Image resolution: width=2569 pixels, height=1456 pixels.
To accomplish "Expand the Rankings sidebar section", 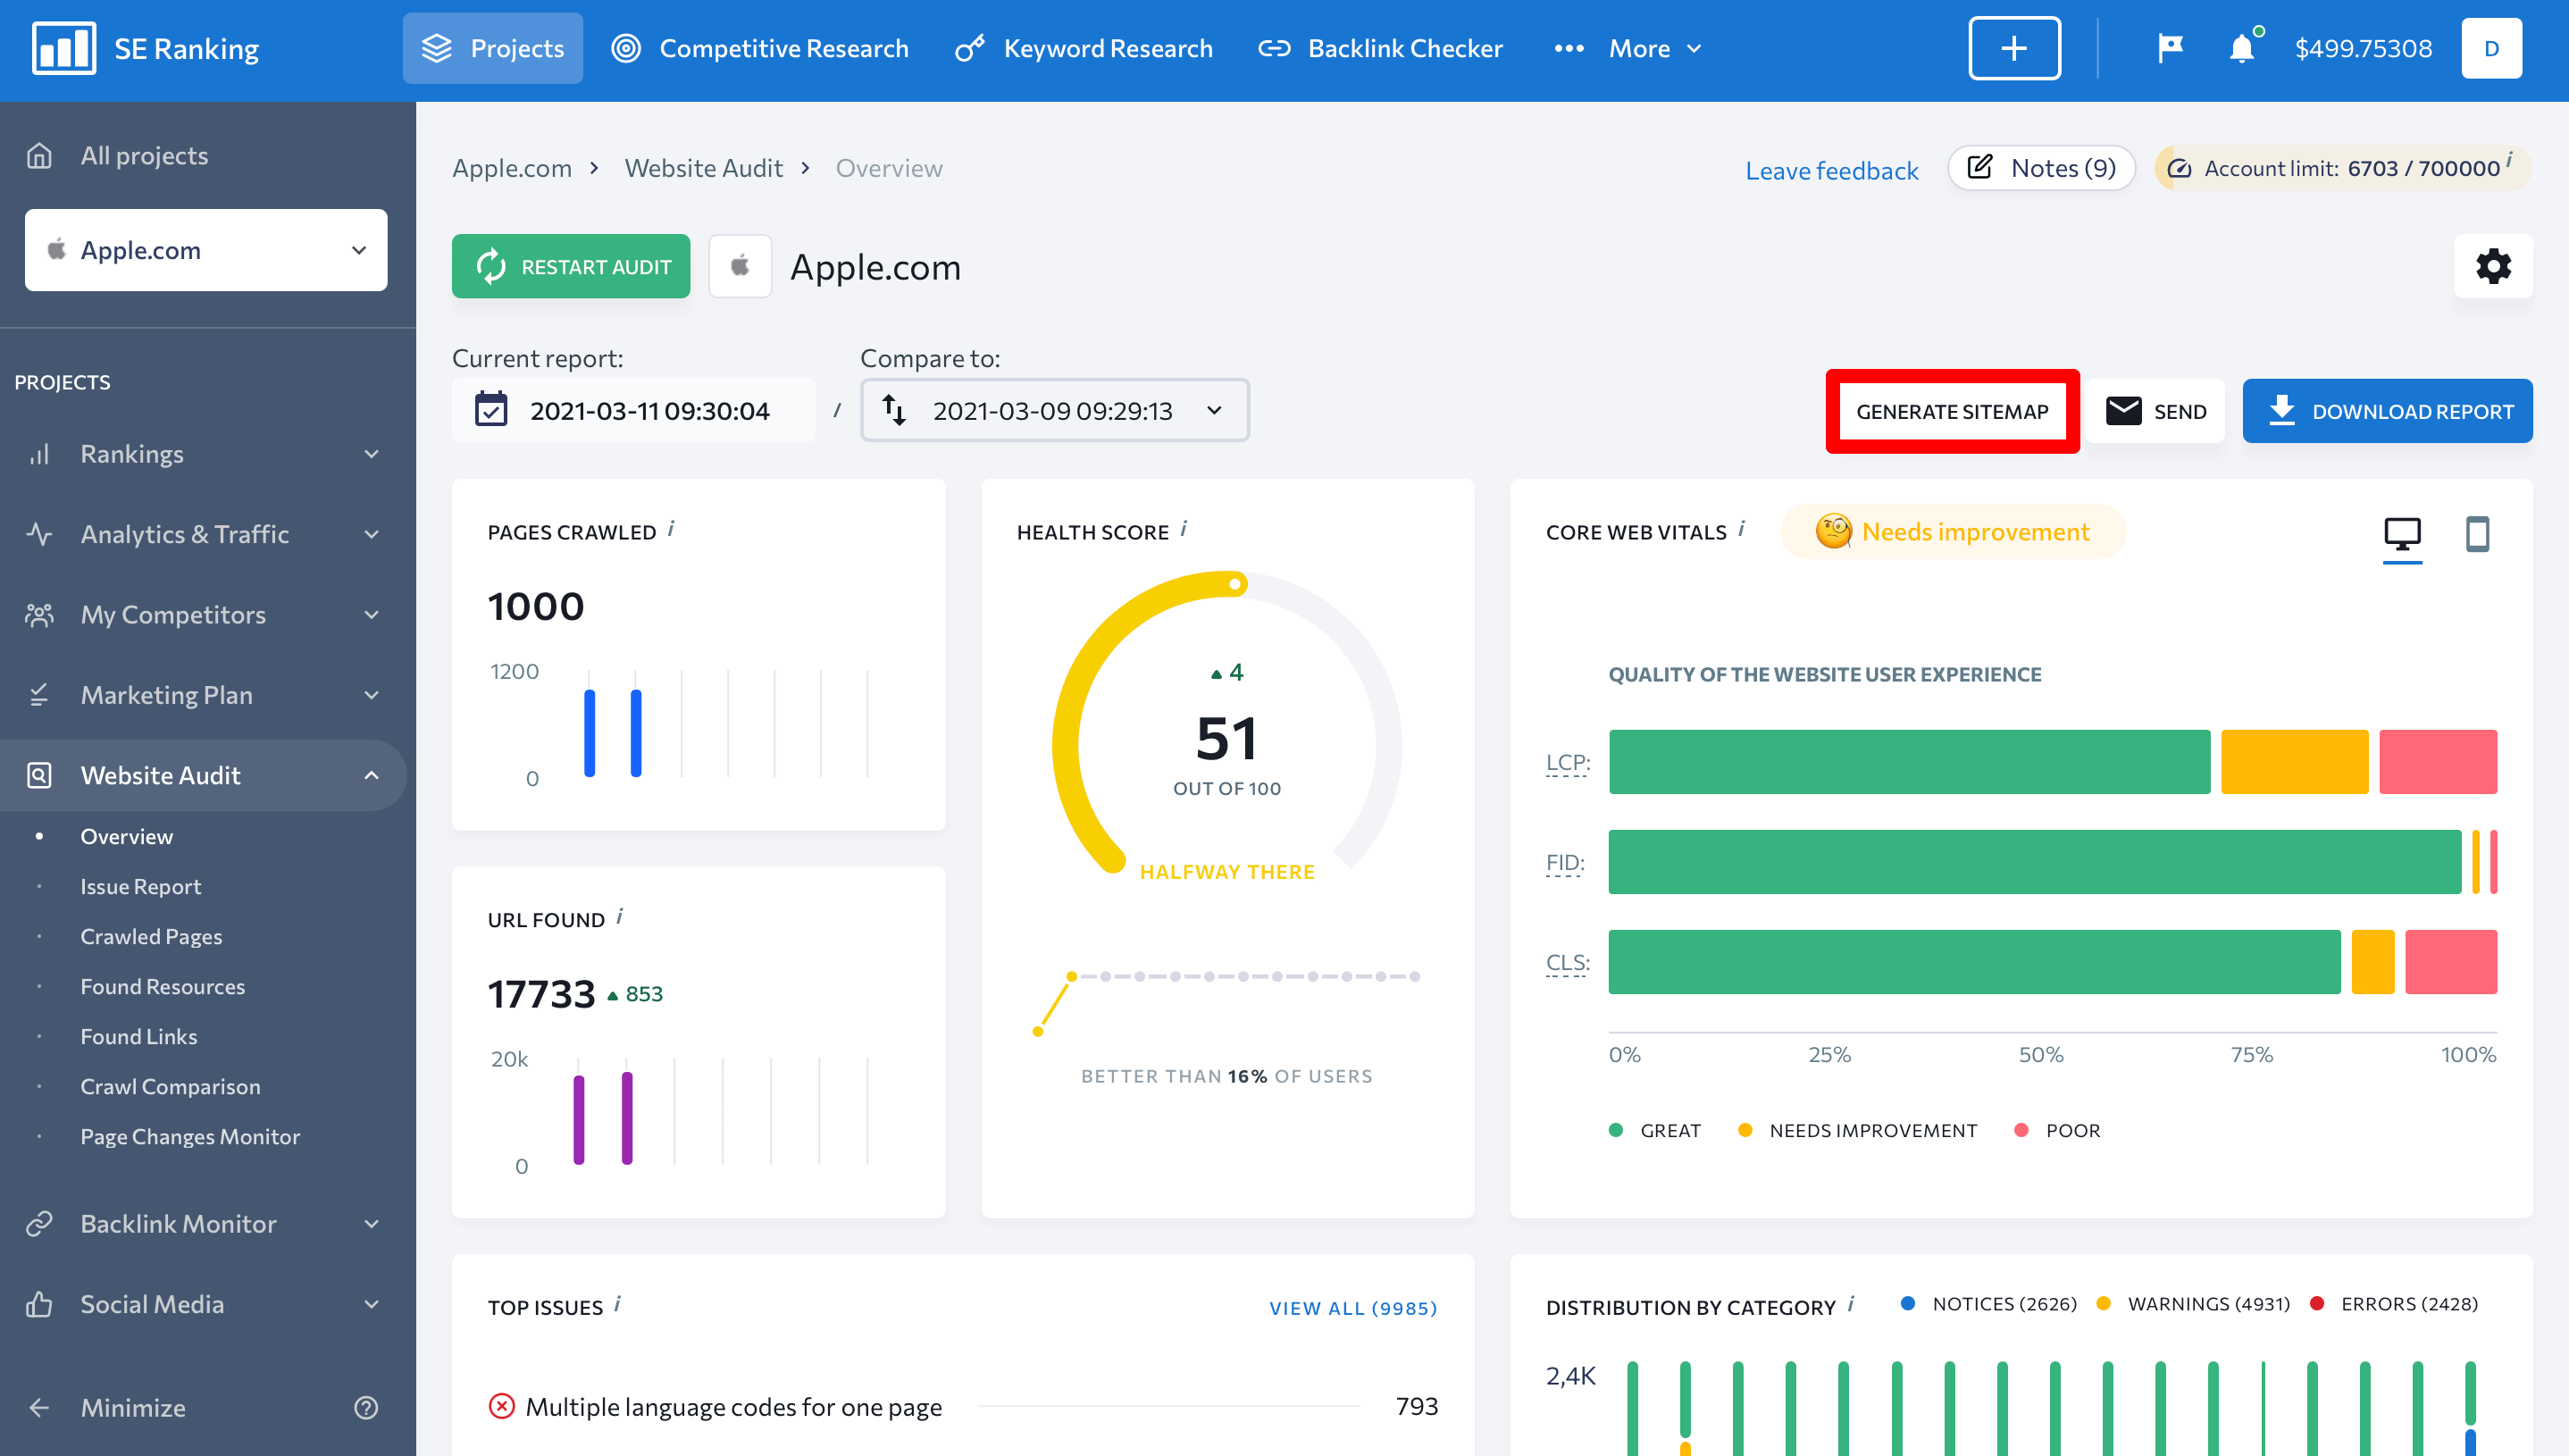I will tap(372, 454).
